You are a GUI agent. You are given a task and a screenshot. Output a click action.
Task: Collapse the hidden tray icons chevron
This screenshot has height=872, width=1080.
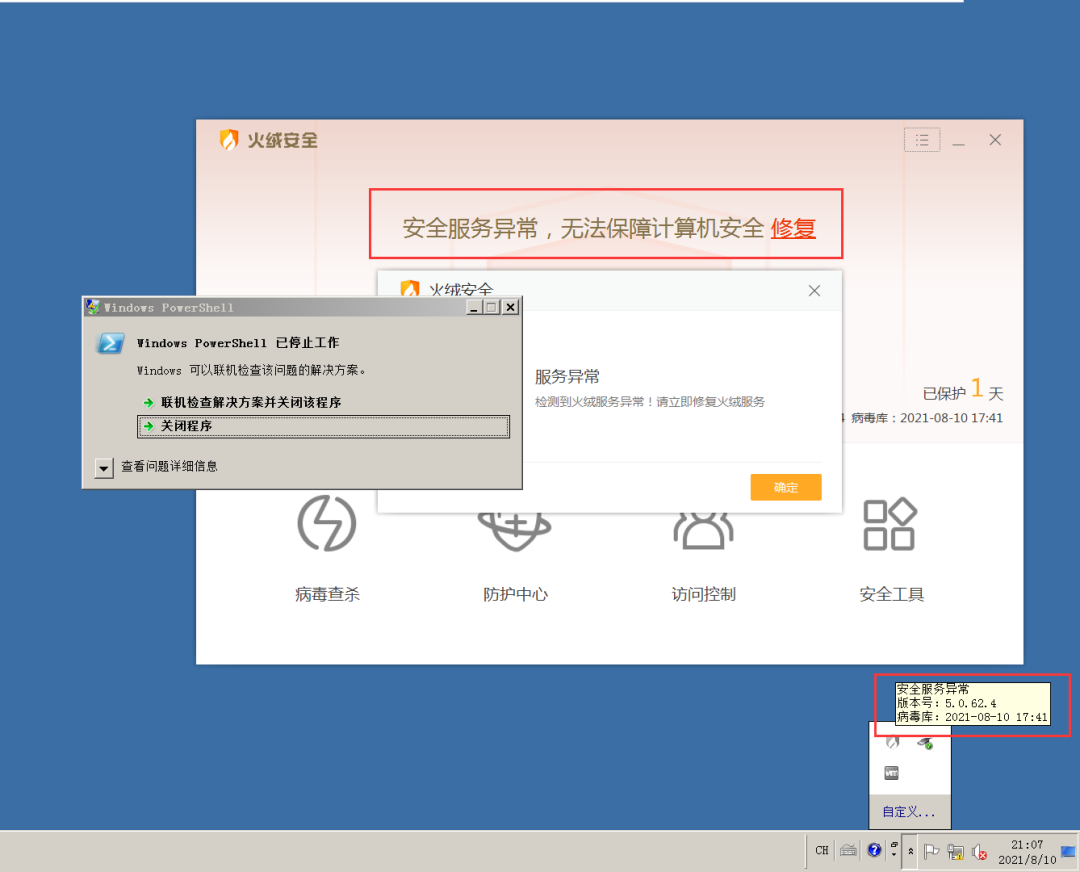click(x=911, y=852)
